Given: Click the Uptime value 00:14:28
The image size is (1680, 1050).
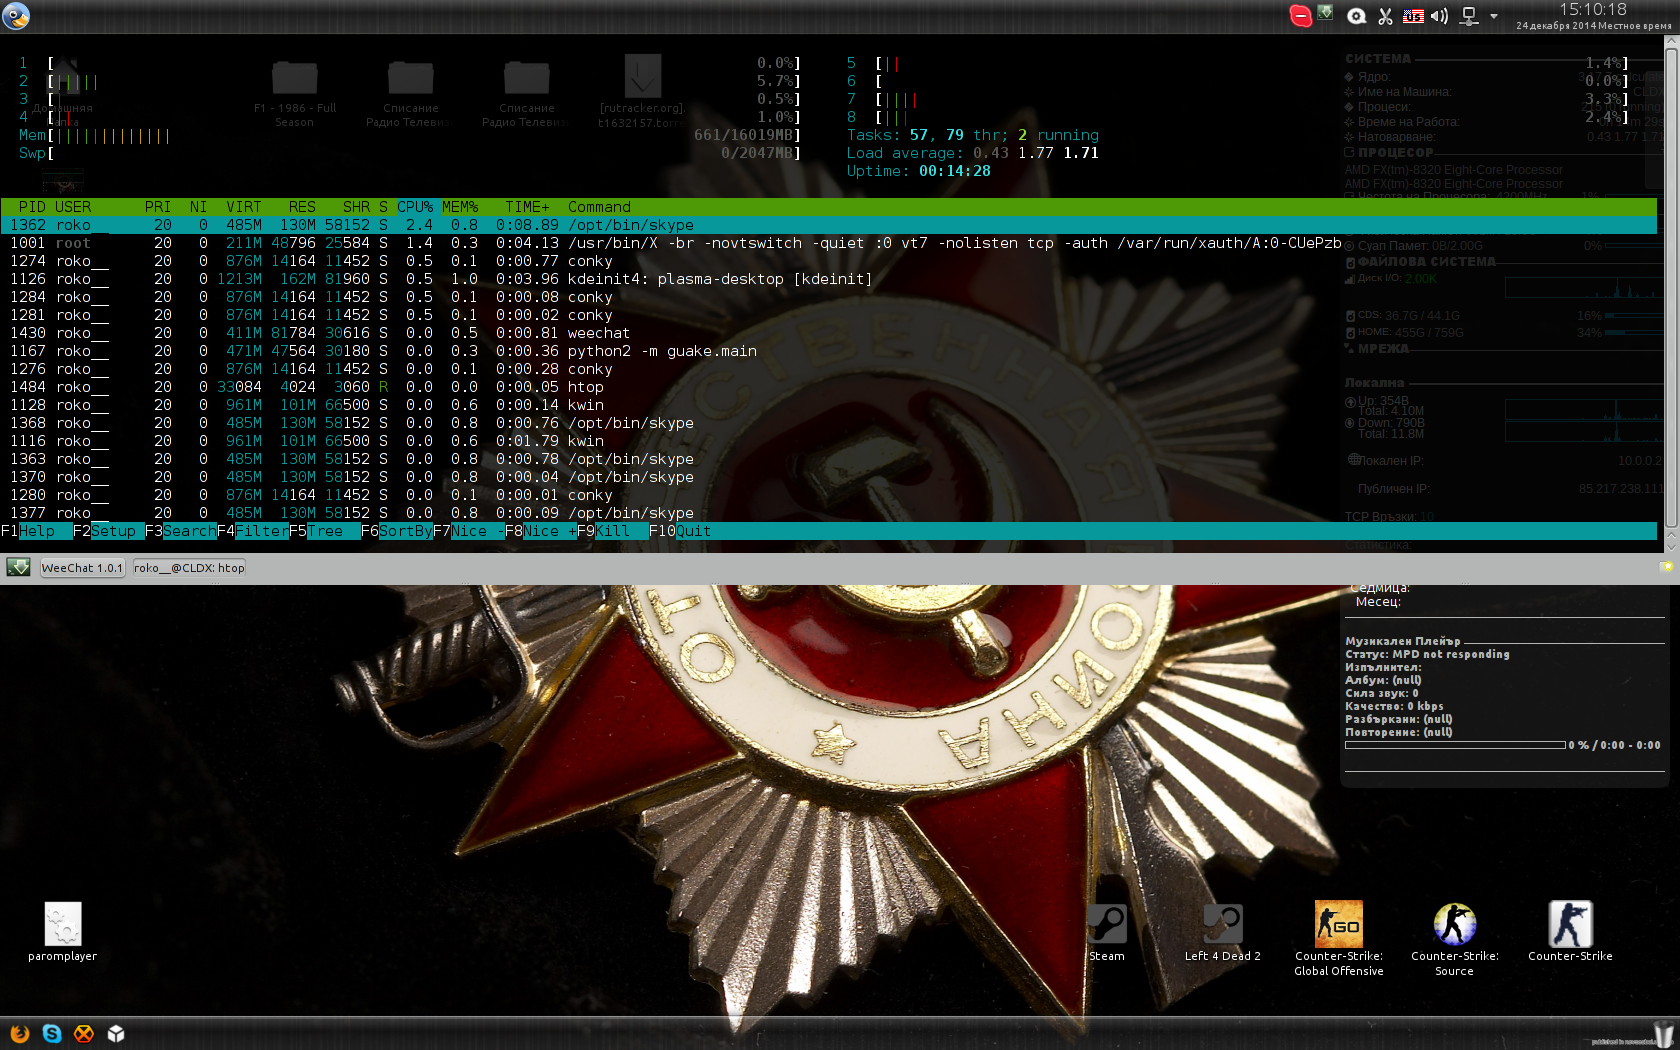Looking at the screenshot, I should 955,171.
